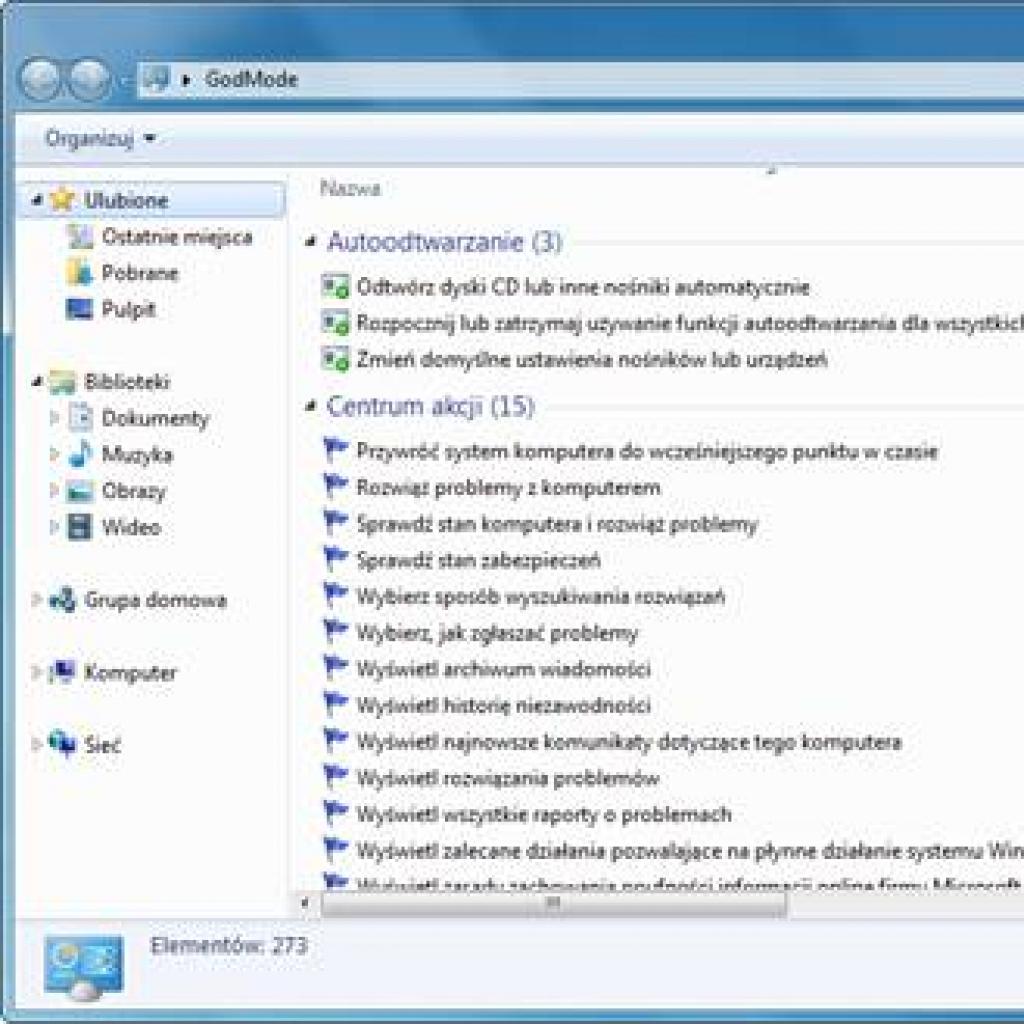Sort by the Nazwa column header
Screen dimensions: 1024x1024
[x=350, y=189]
